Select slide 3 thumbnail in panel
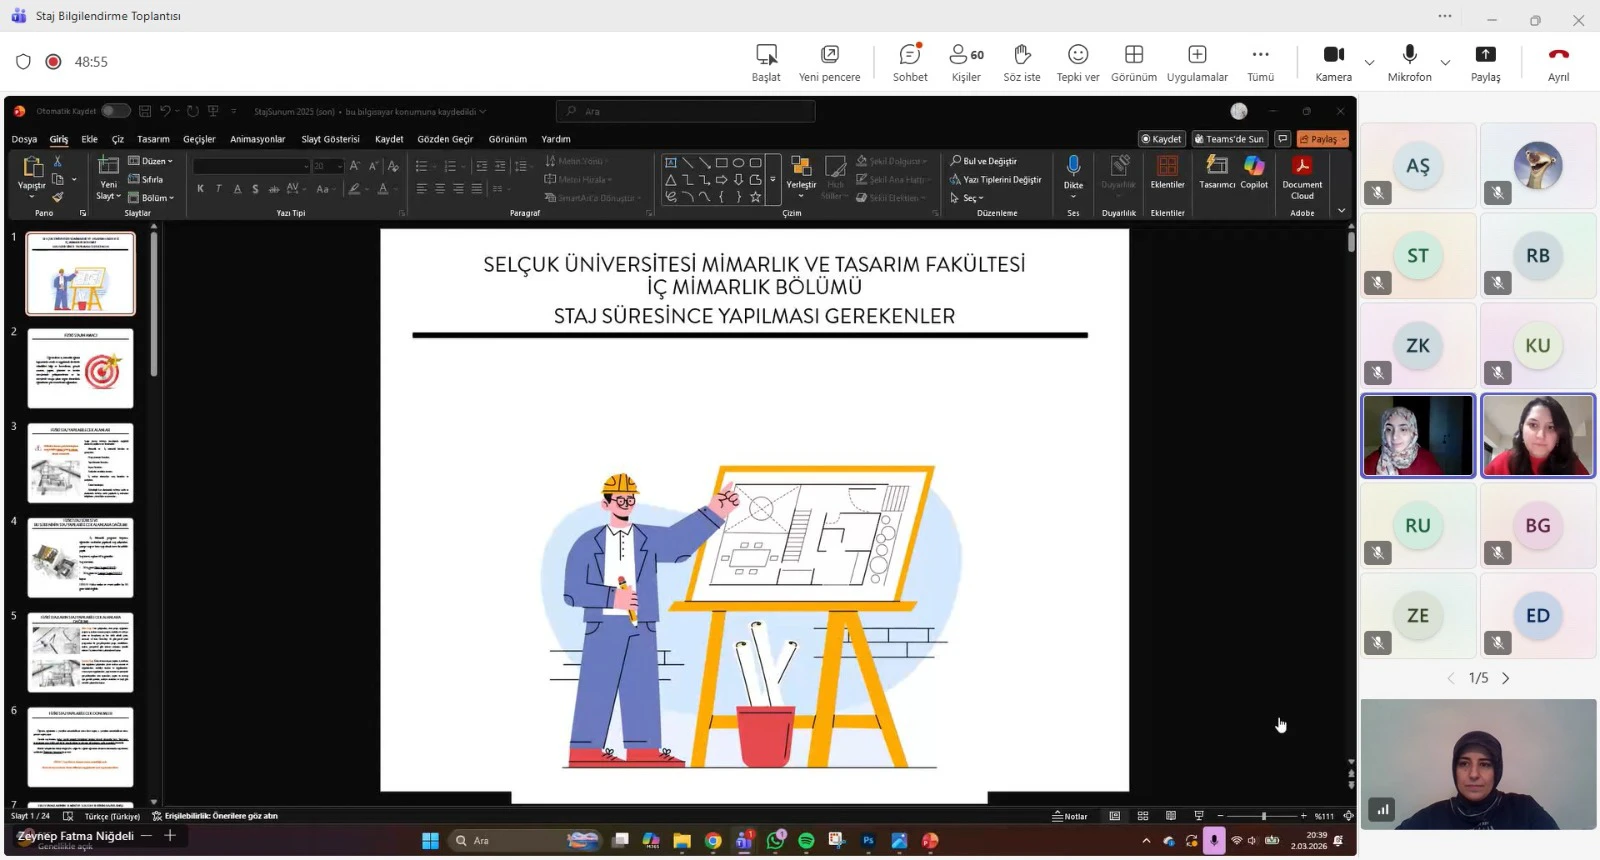The image size is (1600, 860). [x=80, y=463]
